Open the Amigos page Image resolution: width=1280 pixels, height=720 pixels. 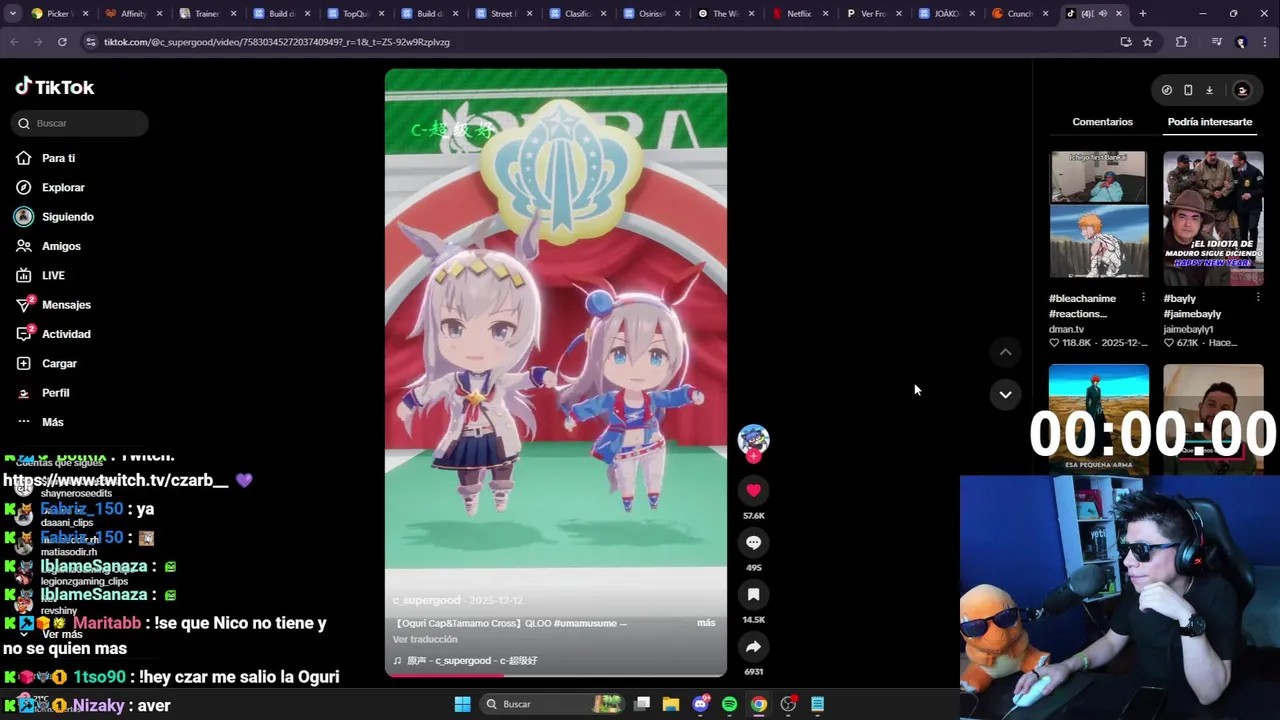point(61,246)
